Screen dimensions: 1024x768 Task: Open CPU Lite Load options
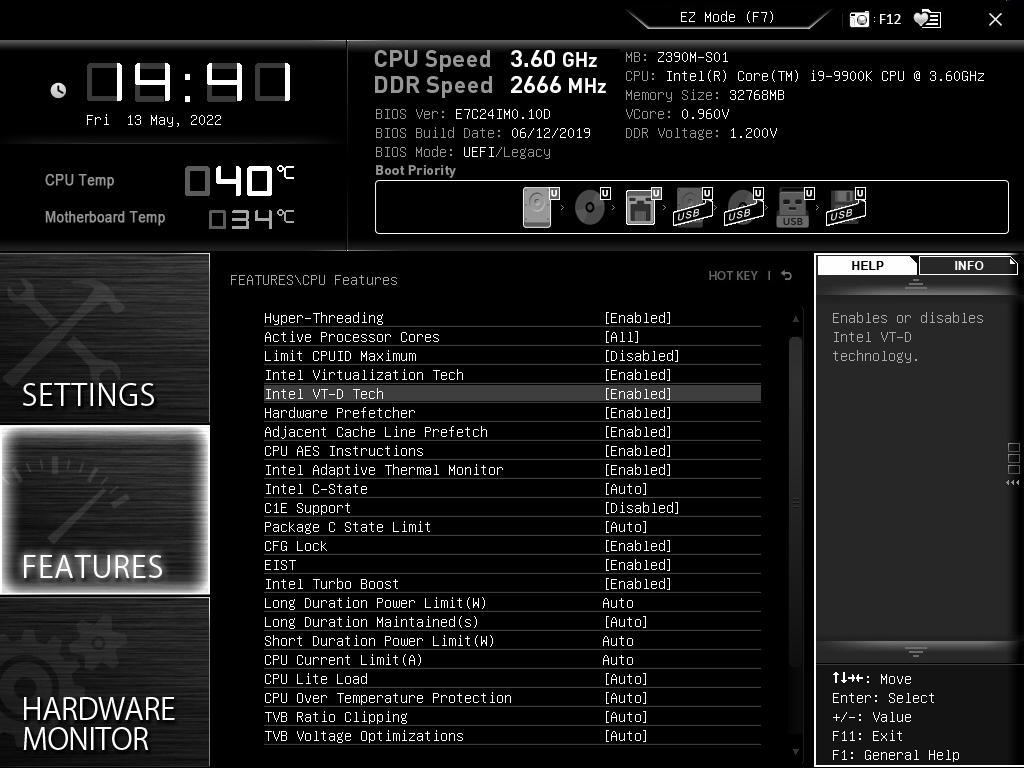512,679
